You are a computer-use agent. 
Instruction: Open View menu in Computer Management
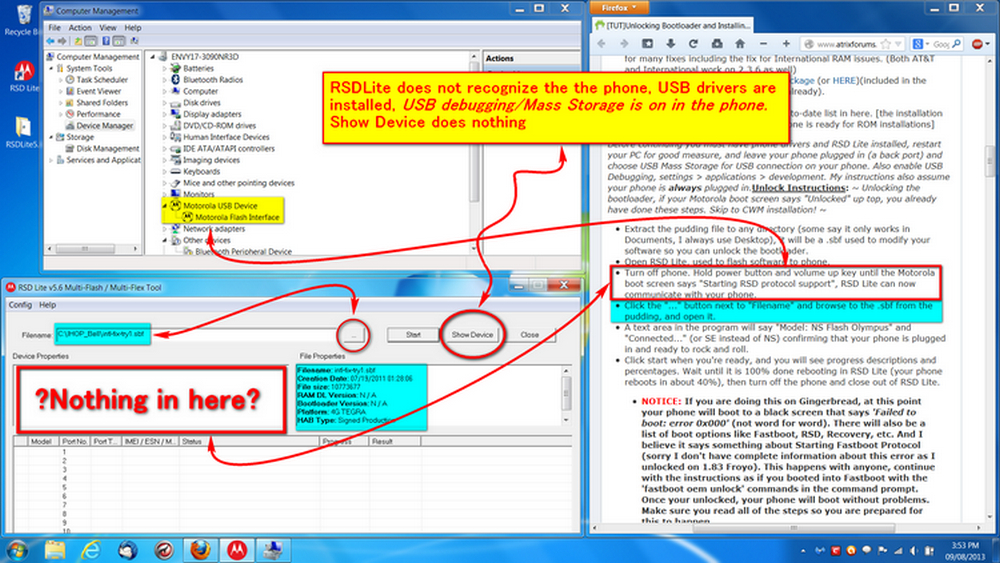tap(108, 27)
